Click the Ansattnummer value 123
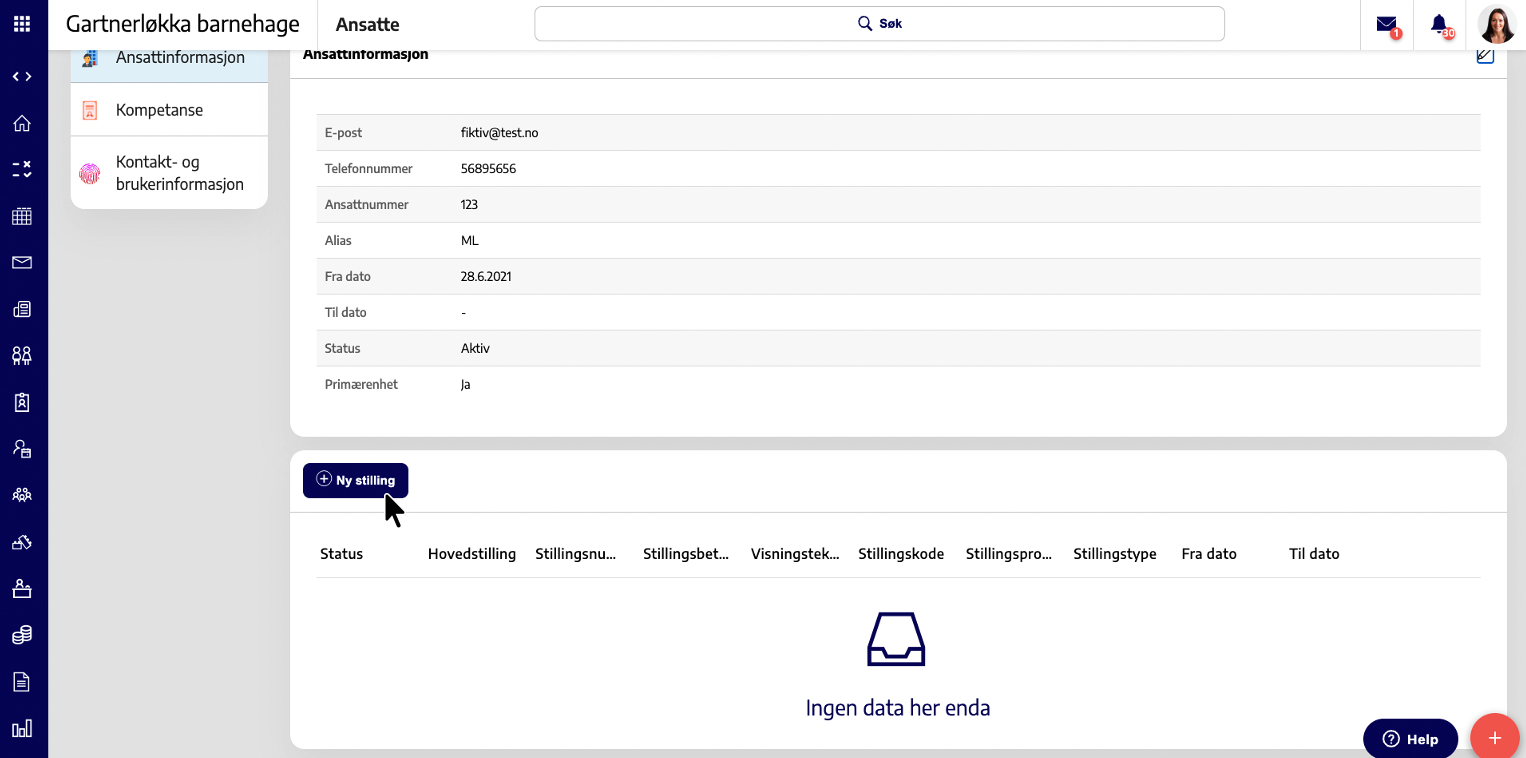This screenshot has height=758, width=1526. 469,205
